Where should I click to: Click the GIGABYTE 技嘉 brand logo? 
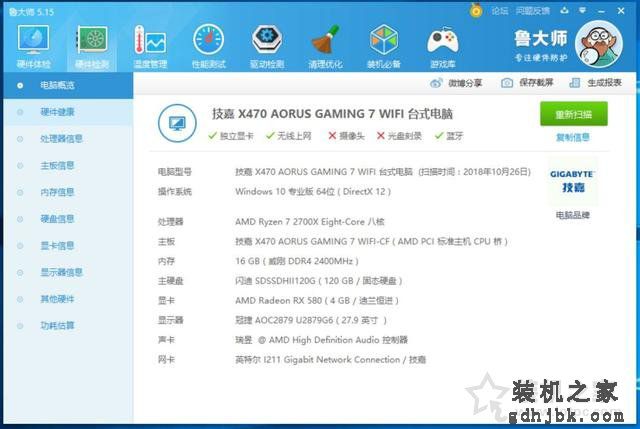[x=571, y=181]
